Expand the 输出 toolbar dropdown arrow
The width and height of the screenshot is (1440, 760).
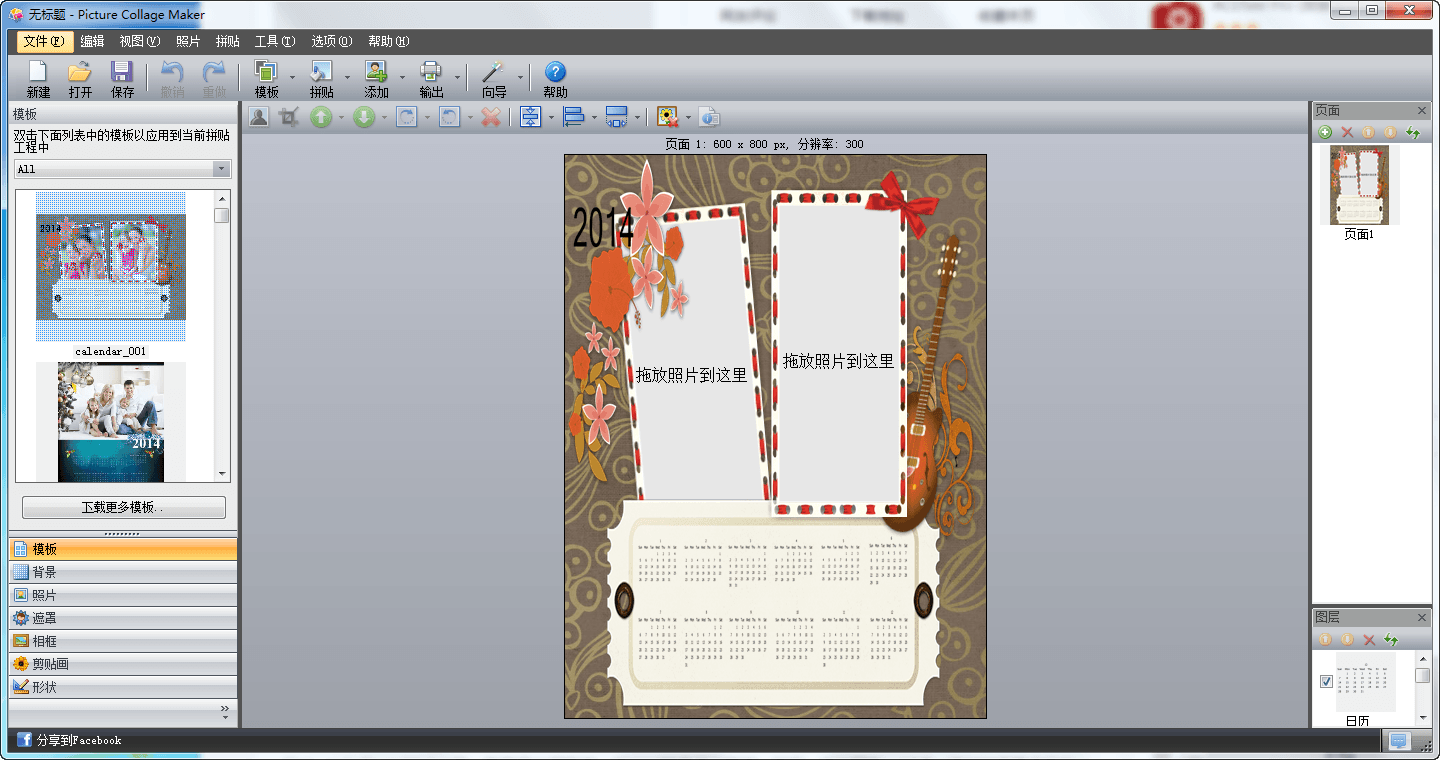[x=457, y=78]
